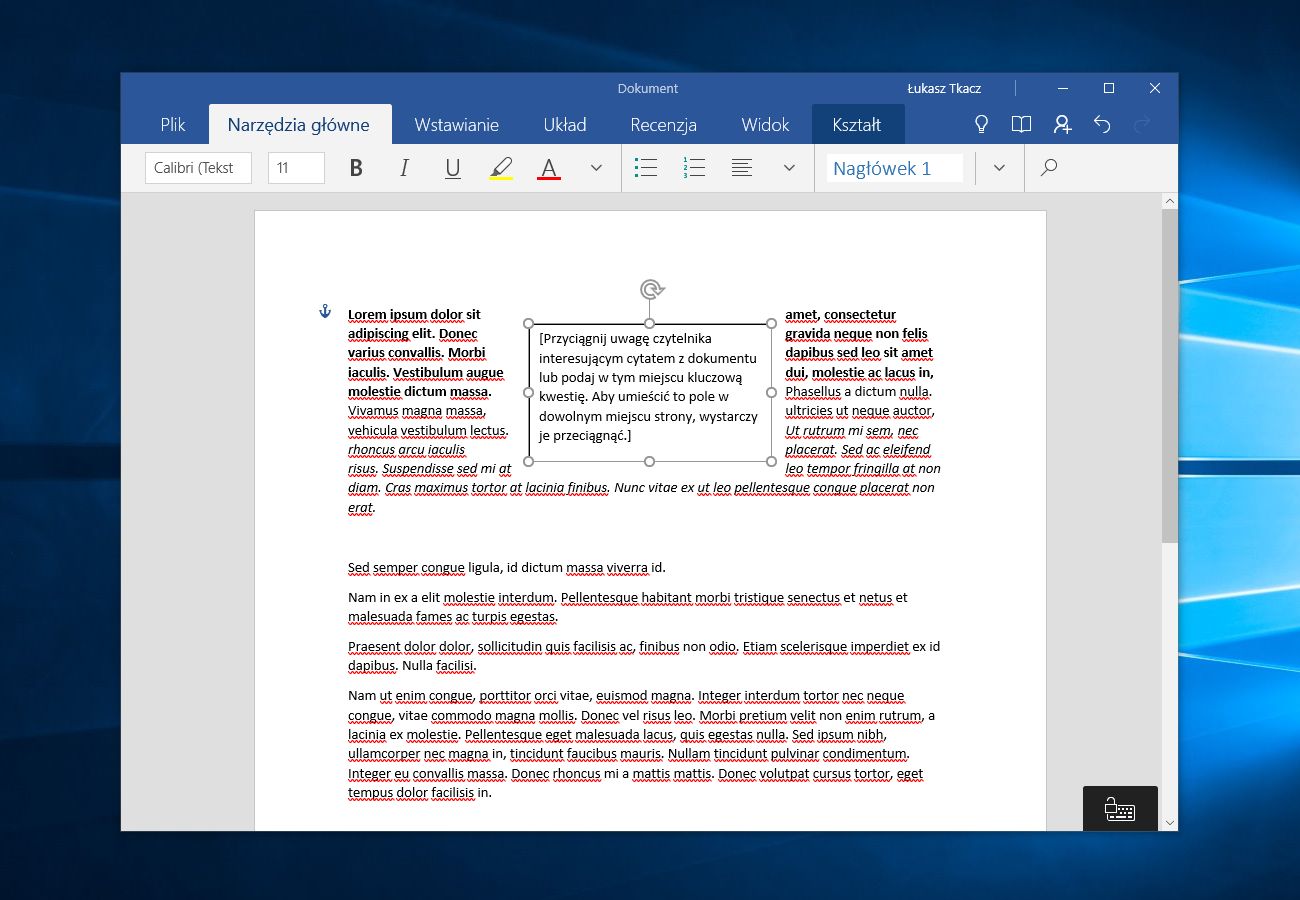
Task: Click bottom-middle text box resize handle
Action: (x=650, y=461)
